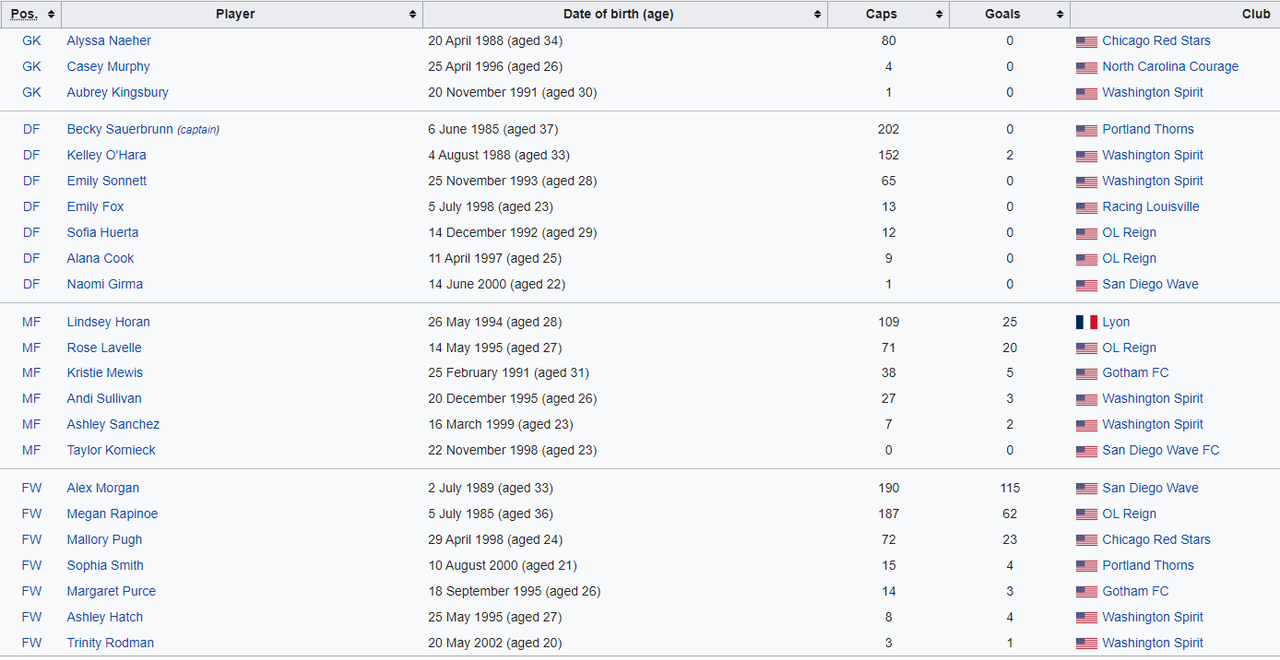The image size is (1280, 660).
Task: Select Lindsey Horan link
Action: [108, 322]
